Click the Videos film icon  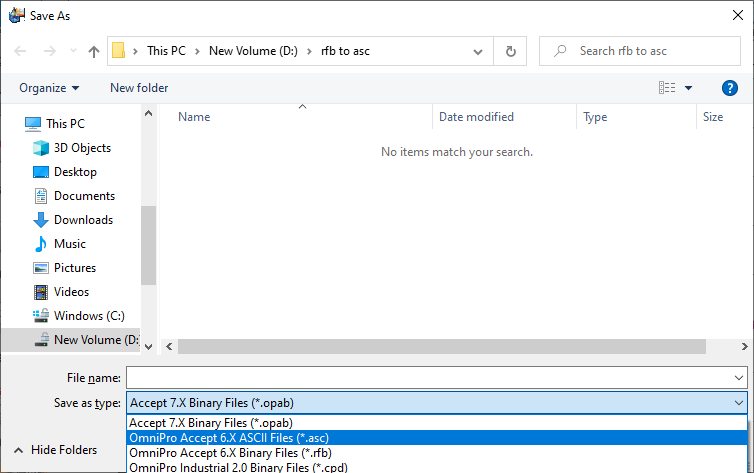pyautogui.click(x=41, y=292)
